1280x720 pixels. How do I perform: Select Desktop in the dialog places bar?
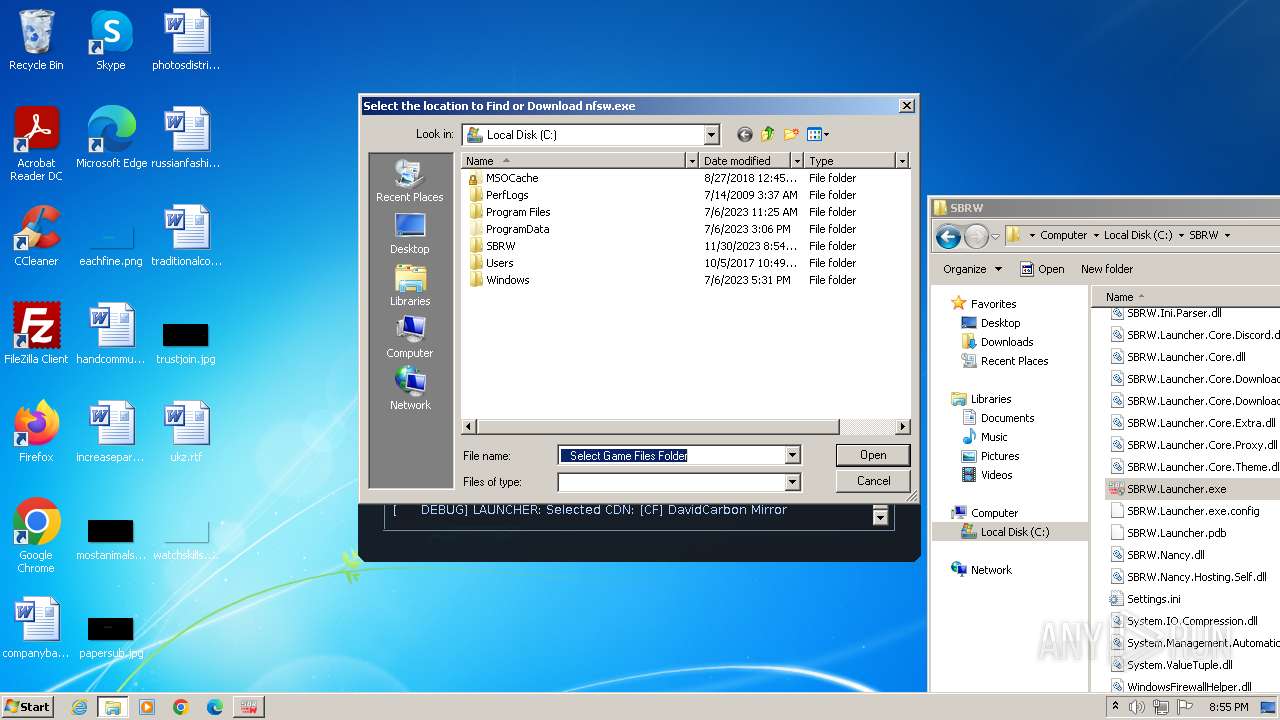click(409, 233)
